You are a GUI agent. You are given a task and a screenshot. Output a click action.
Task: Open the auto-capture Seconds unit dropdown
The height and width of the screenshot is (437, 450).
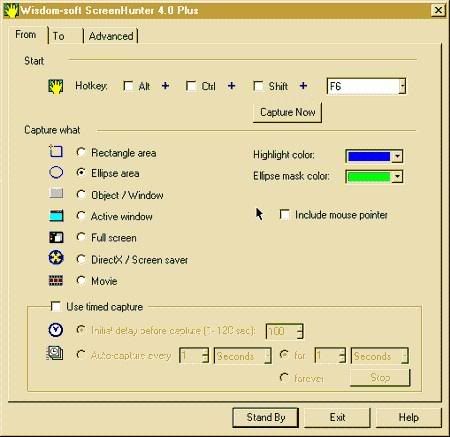pos(267,356)
